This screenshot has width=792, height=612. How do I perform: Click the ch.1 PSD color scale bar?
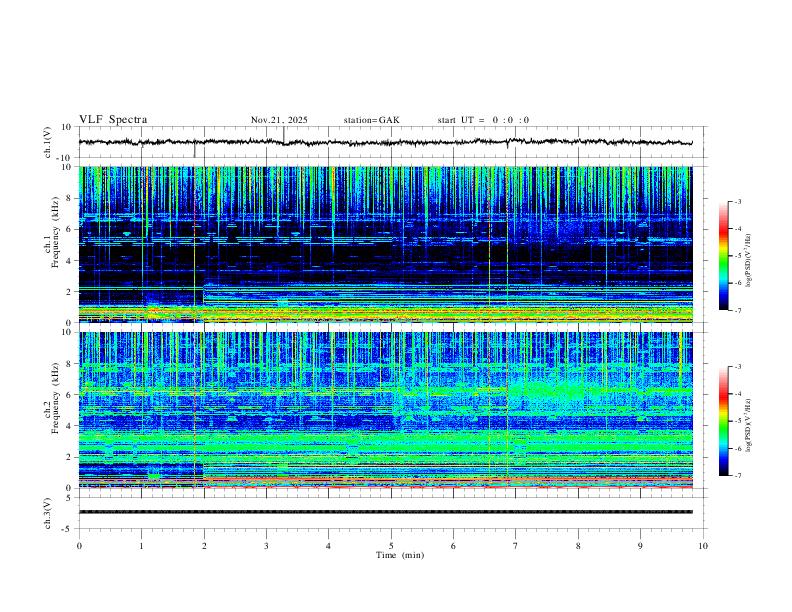click(x=724, y=256)
